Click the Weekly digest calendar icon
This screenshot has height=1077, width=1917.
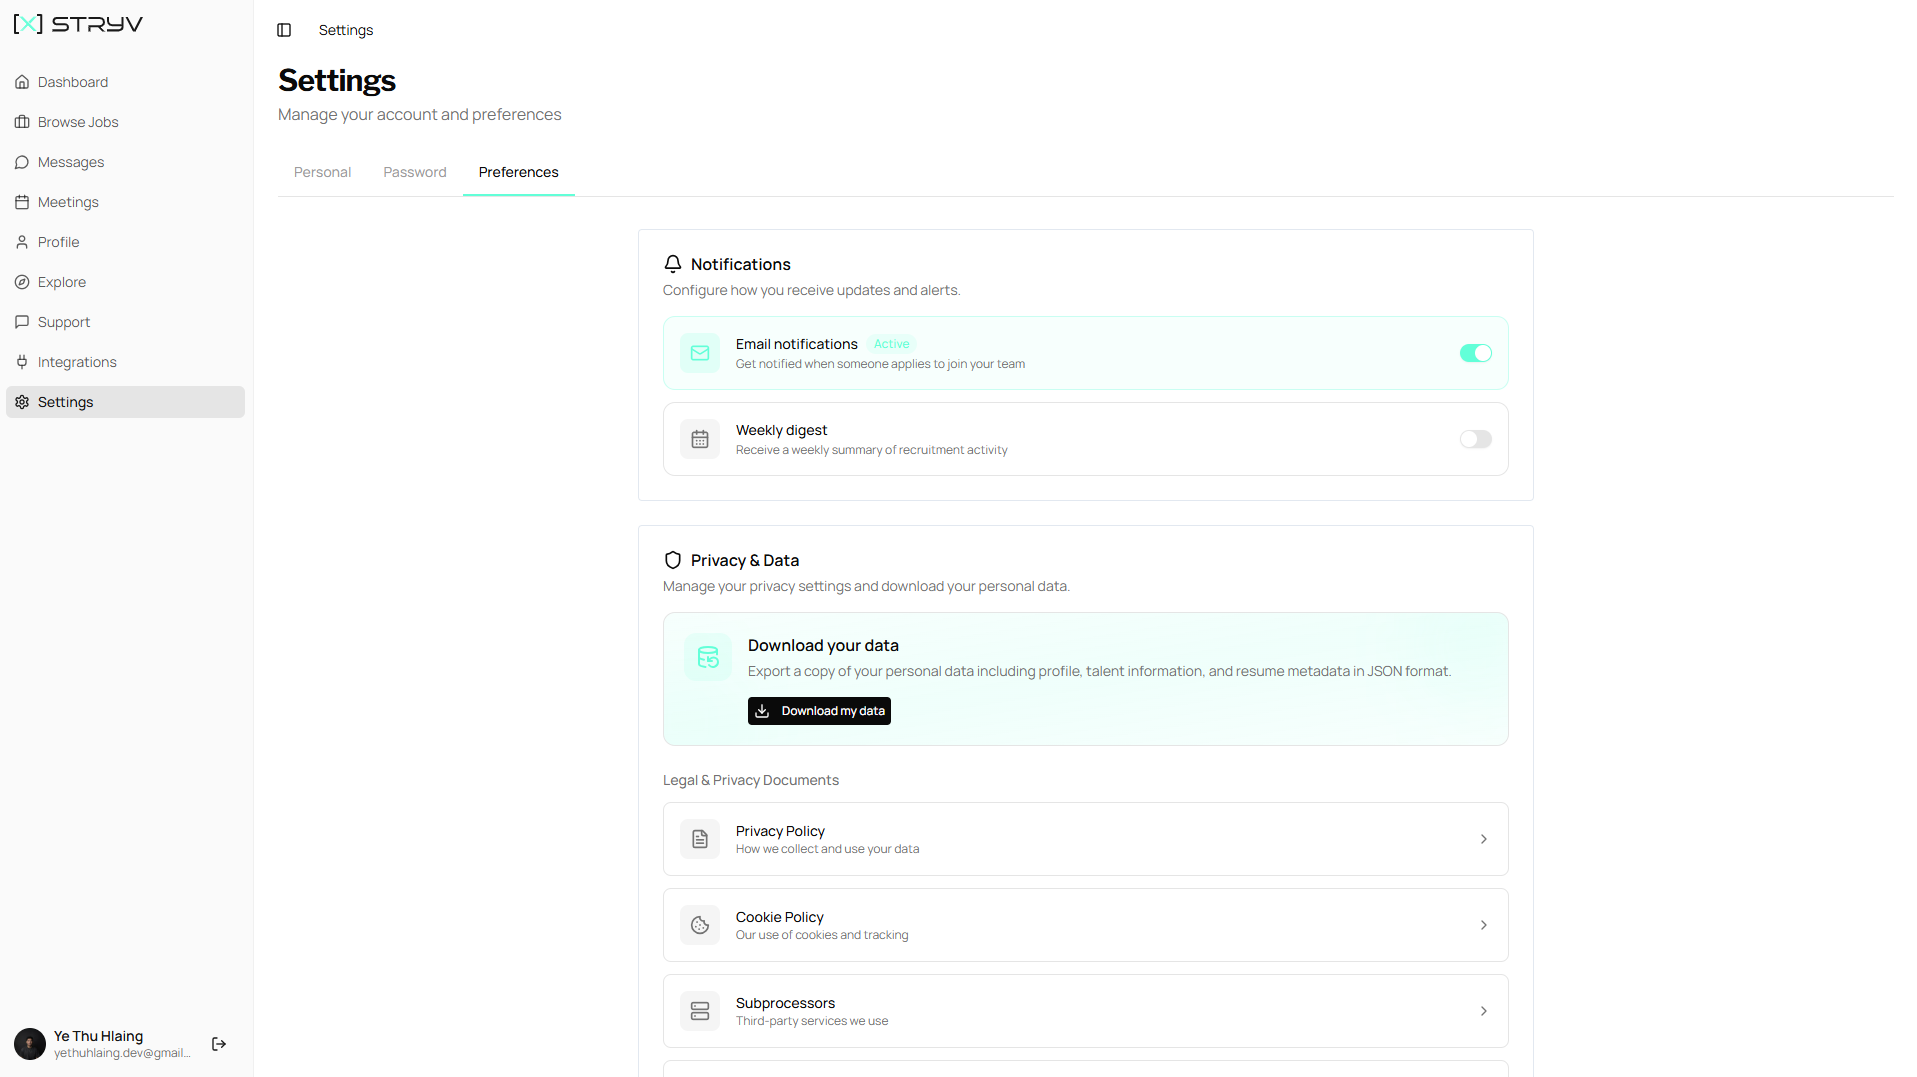700,439
